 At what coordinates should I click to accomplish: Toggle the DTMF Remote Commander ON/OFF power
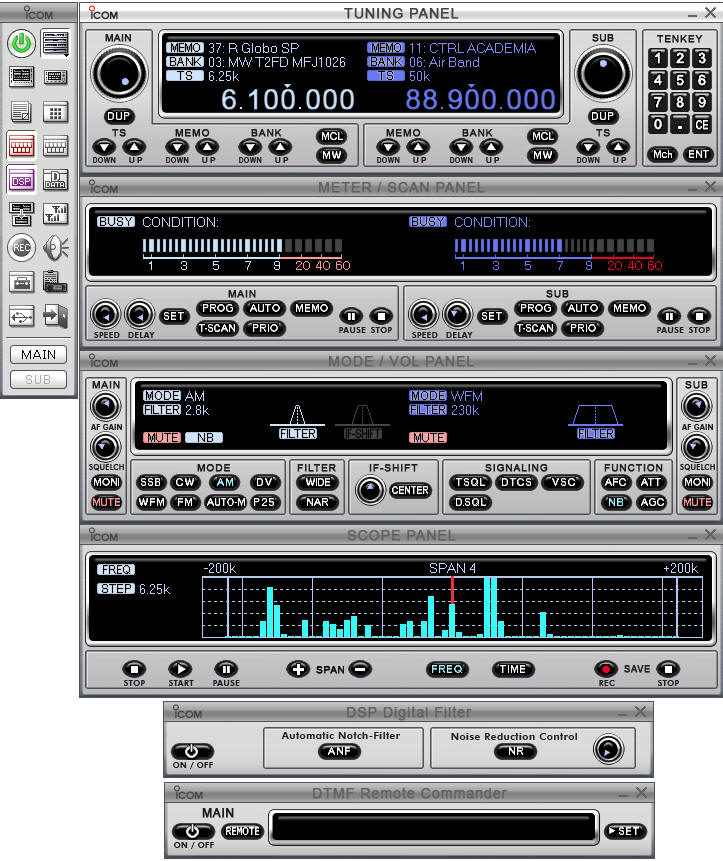pyautogui.click(x=192, y=831)
